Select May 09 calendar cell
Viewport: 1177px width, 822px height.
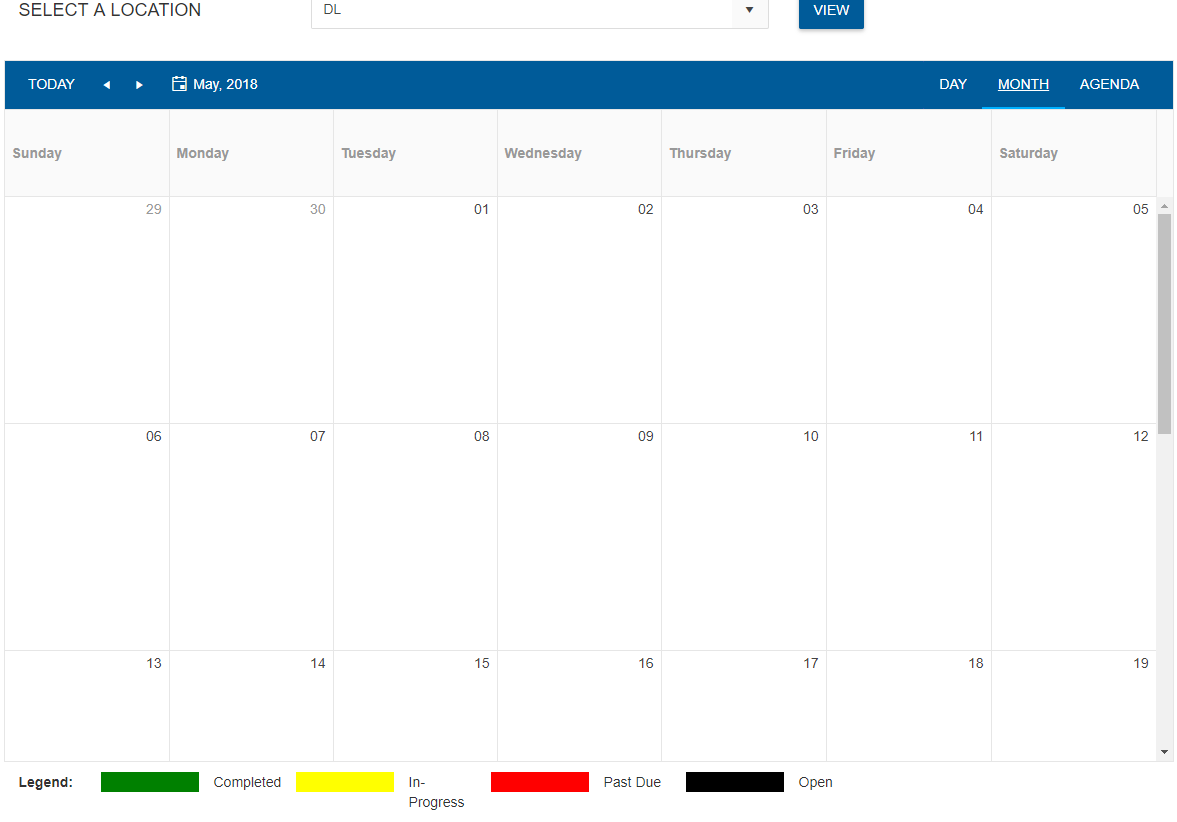click(x=579, y=537)
